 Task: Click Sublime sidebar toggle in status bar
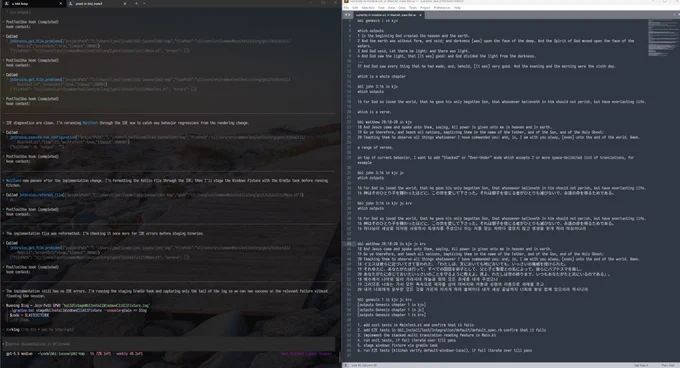347,365
